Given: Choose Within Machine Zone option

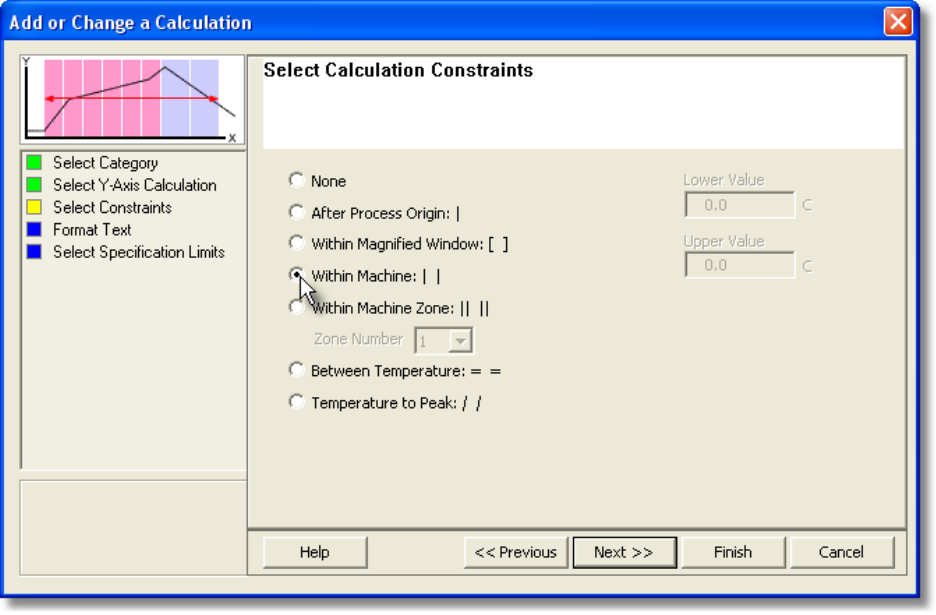Looking at the screenshot, I should coord(297,307).
